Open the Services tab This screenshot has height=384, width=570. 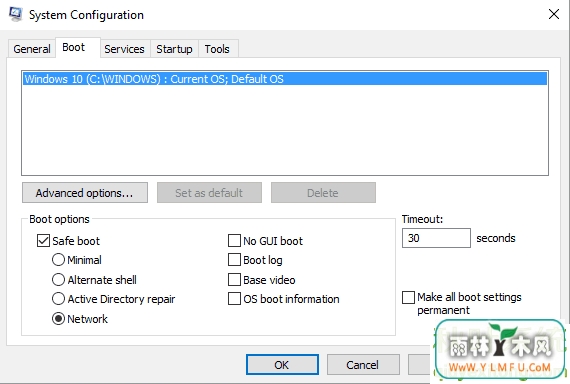tap(124, 49)
